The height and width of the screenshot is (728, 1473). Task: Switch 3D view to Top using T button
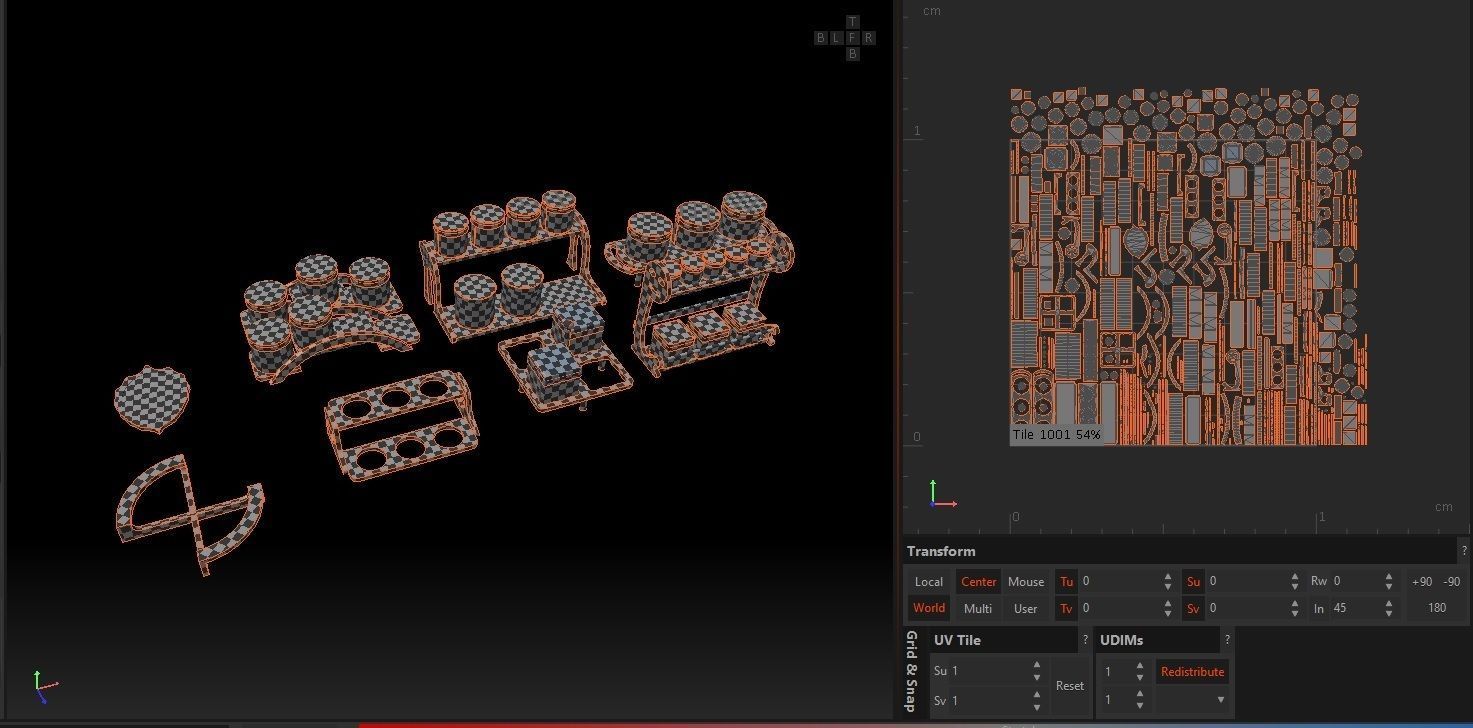coord(852,22)
